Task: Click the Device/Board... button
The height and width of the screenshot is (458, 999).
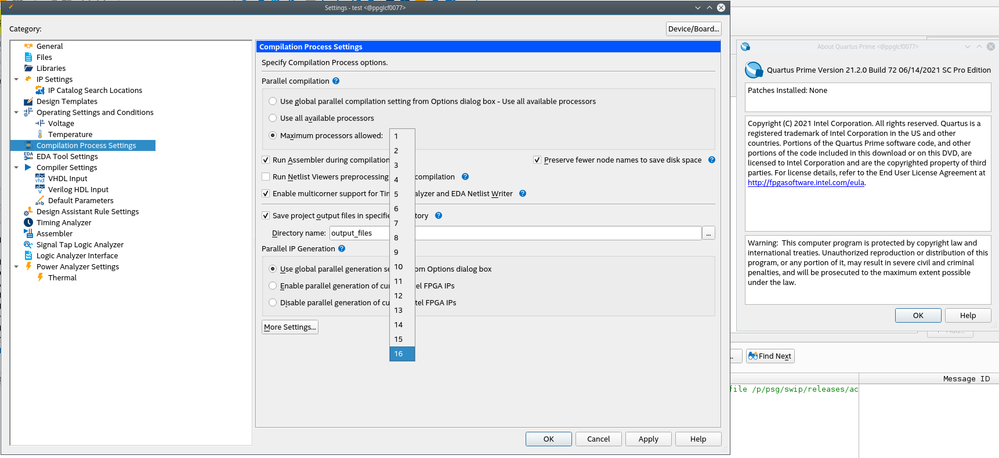Action: [693, 28]
